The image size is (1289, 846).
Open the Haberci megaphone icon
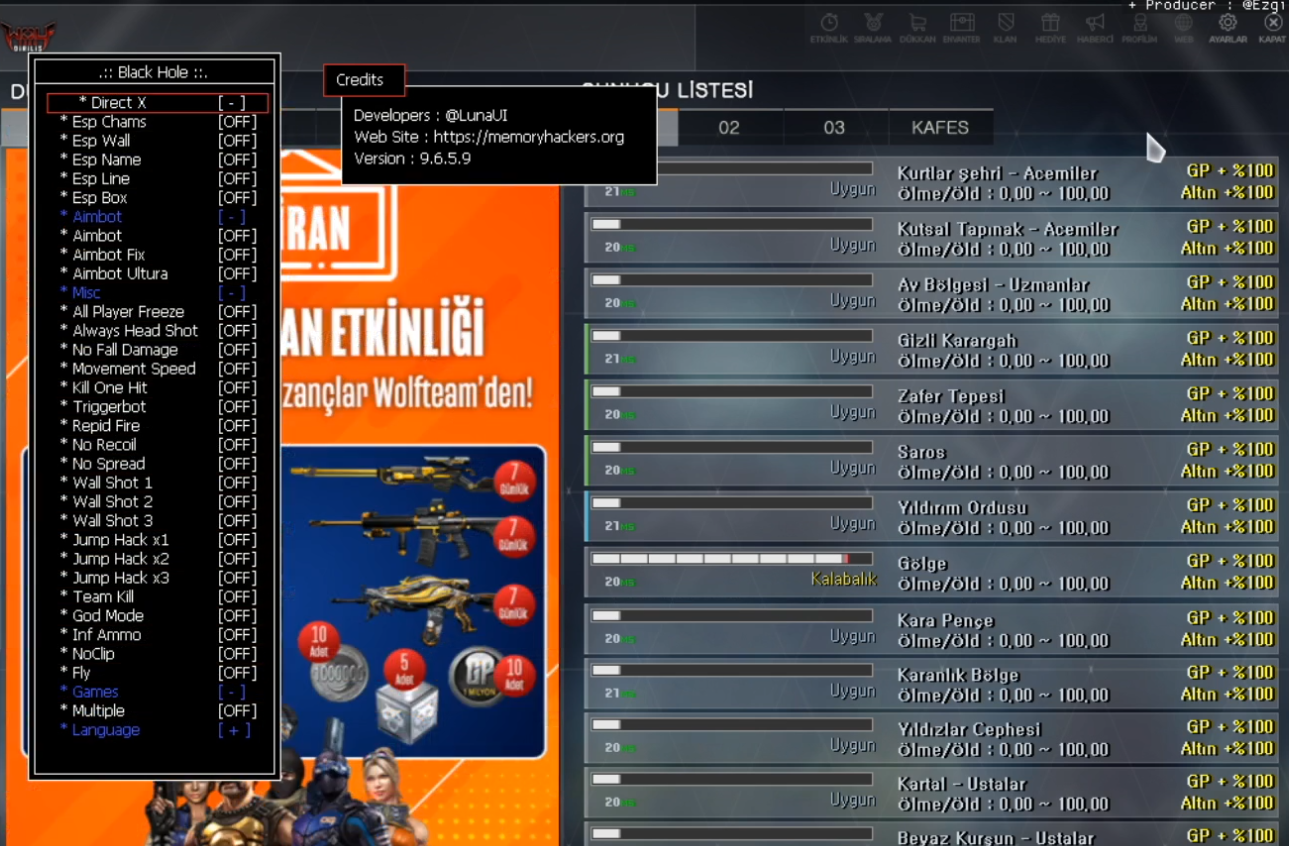1095,25
